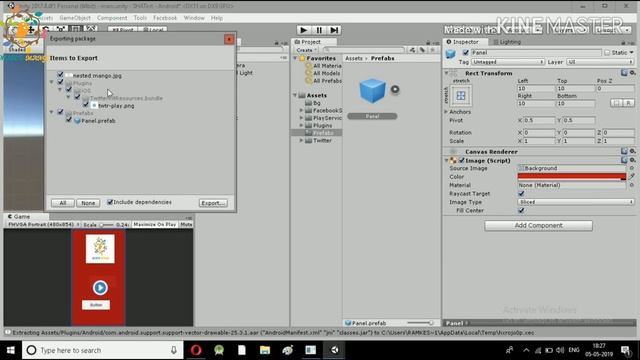Open File Explorer from the taskbar
The height and width of the screenshot is (360, 640).
point(264,350)
